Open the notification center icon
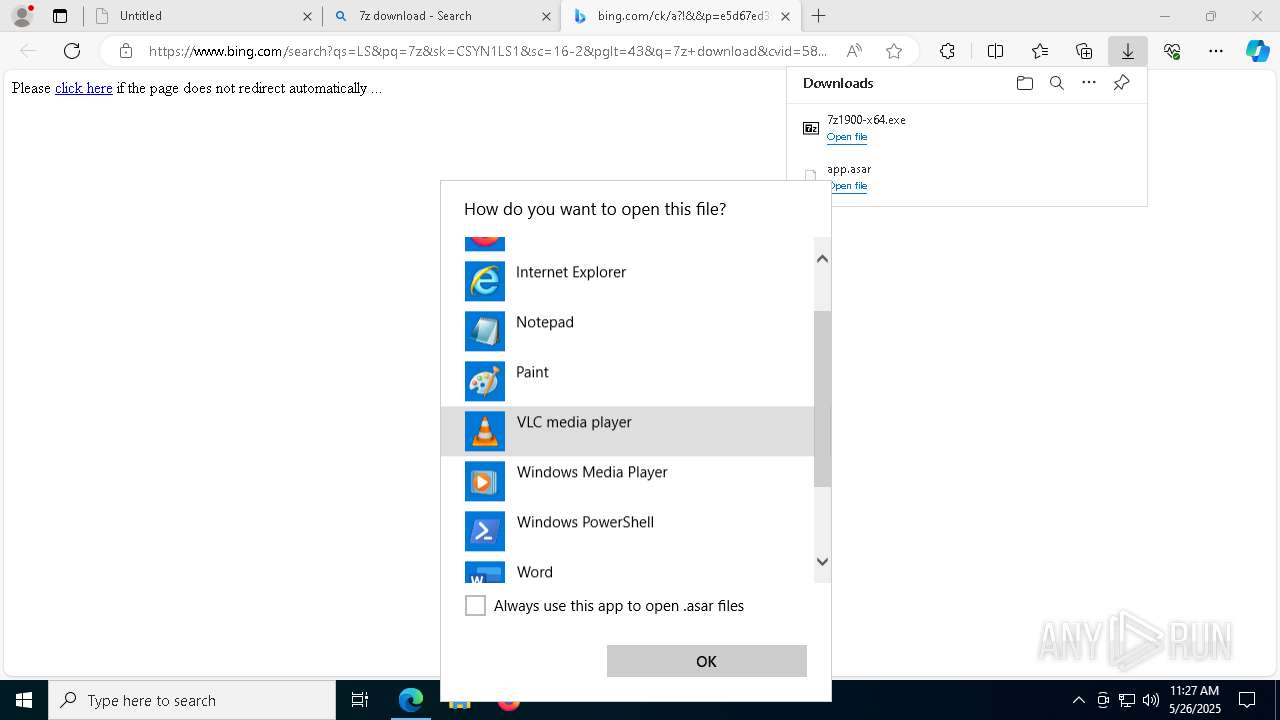The height and width of the screenshot is (720, 1280). click(1247, 700)
